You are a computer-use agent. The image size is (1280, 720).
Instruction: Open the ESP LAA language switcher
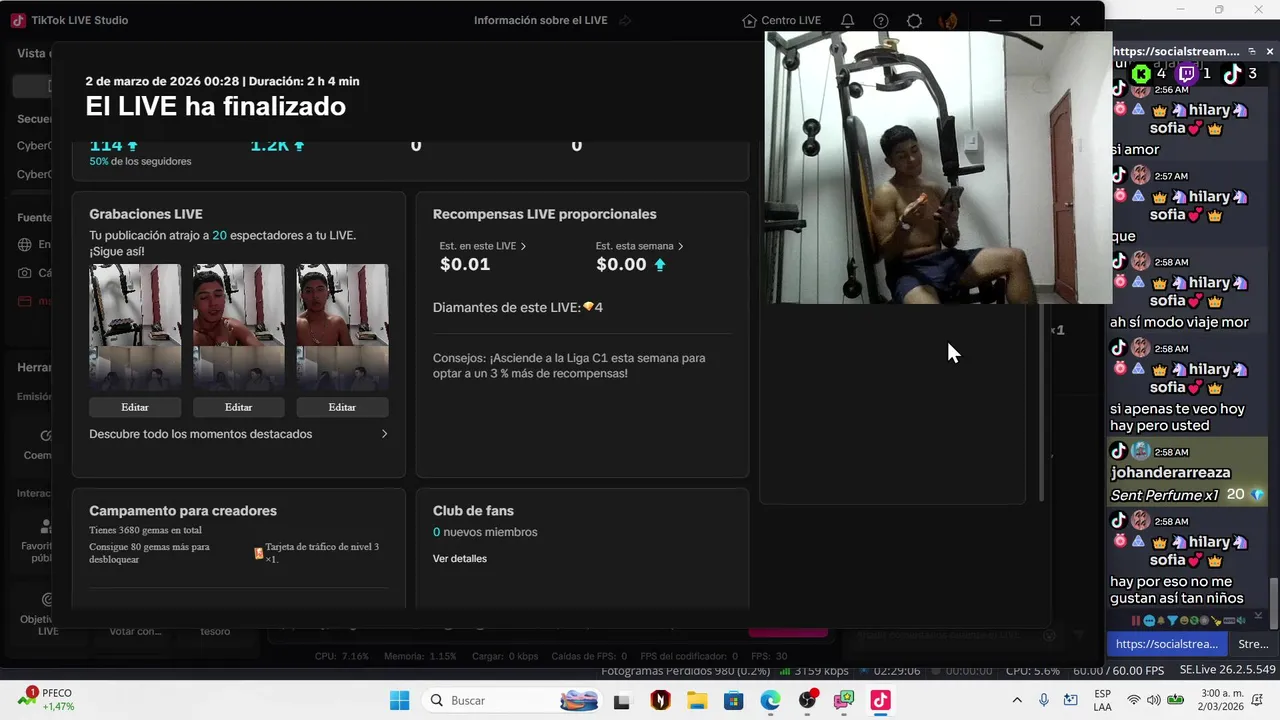pyautogui.click(x=1102, y=700)
